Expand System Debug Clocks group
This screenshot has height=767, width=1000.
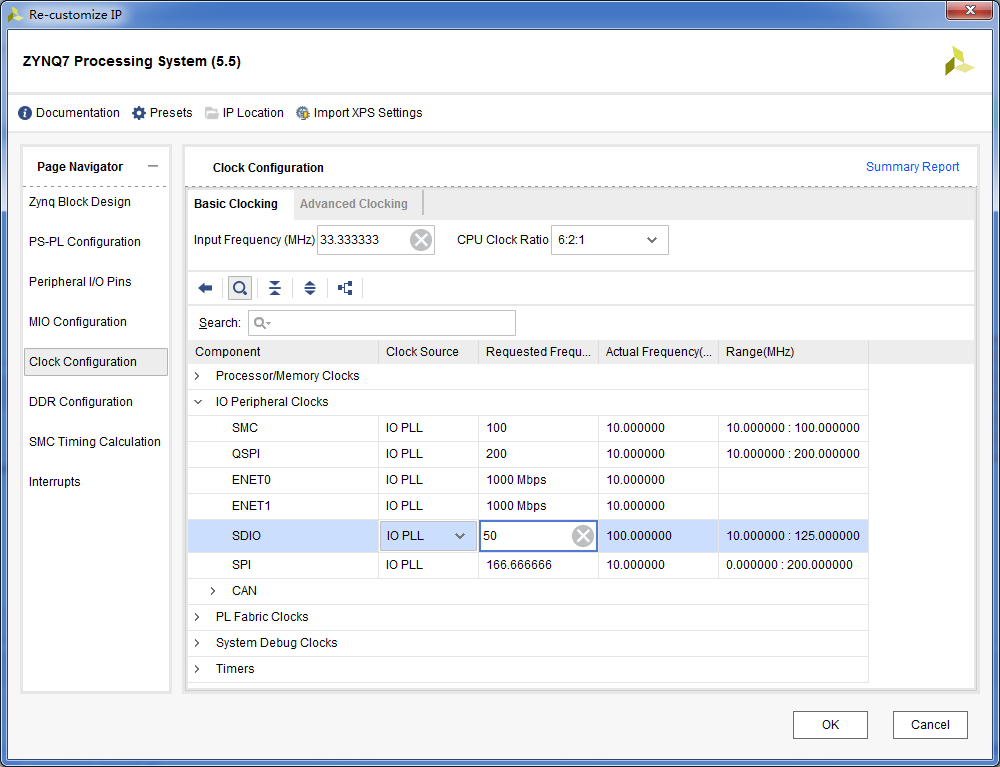click(x=197, y=643)
